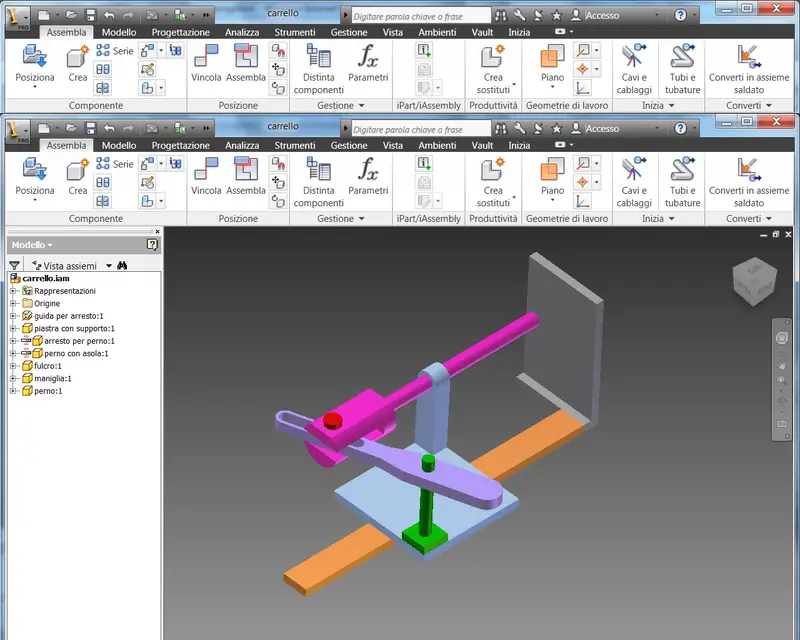Select the Zoom magnifier in the navigation bar
This screenshot has height=640, width=800.
pos(781,380)
